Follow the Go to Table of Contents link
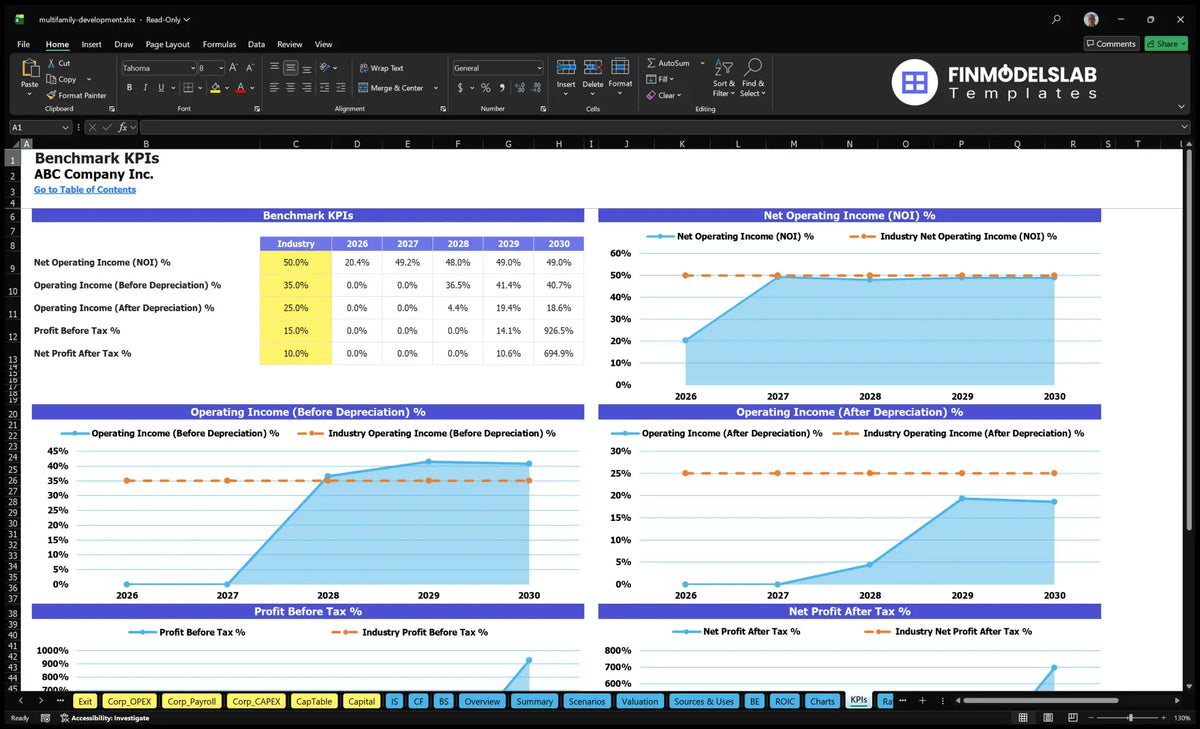The height and width of the screenshot is (729, 1200). pos(85,189)
